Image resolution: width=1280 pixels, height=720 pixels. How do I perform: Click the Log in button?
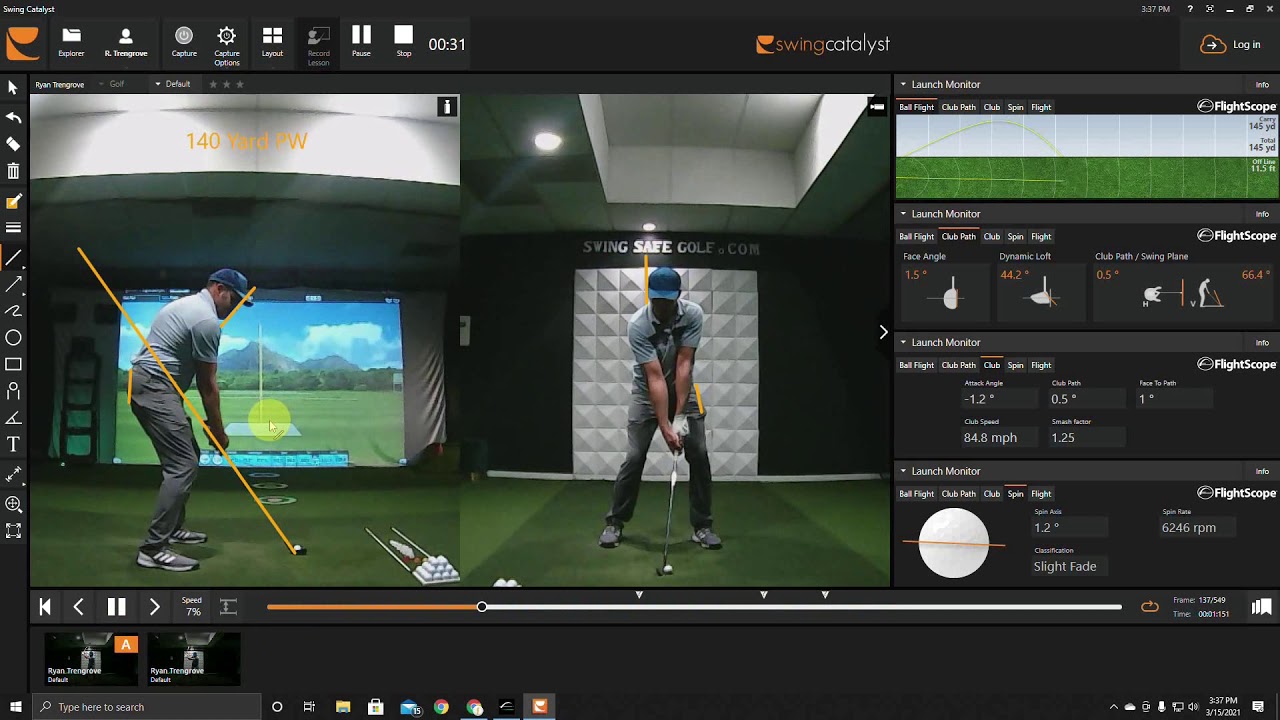click(x=1231, y=45)
